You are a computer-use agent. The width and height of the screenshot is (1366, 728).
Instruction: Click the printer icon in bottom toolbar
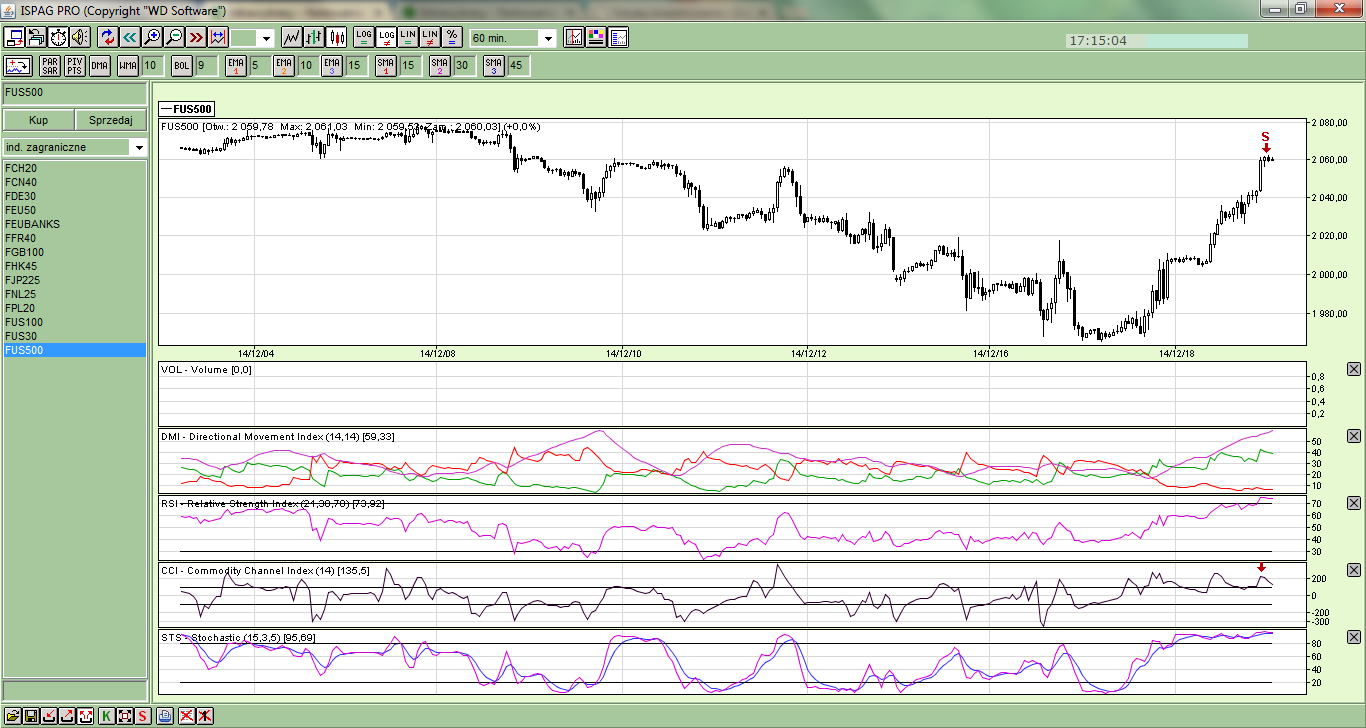click(x=165, y=716)
